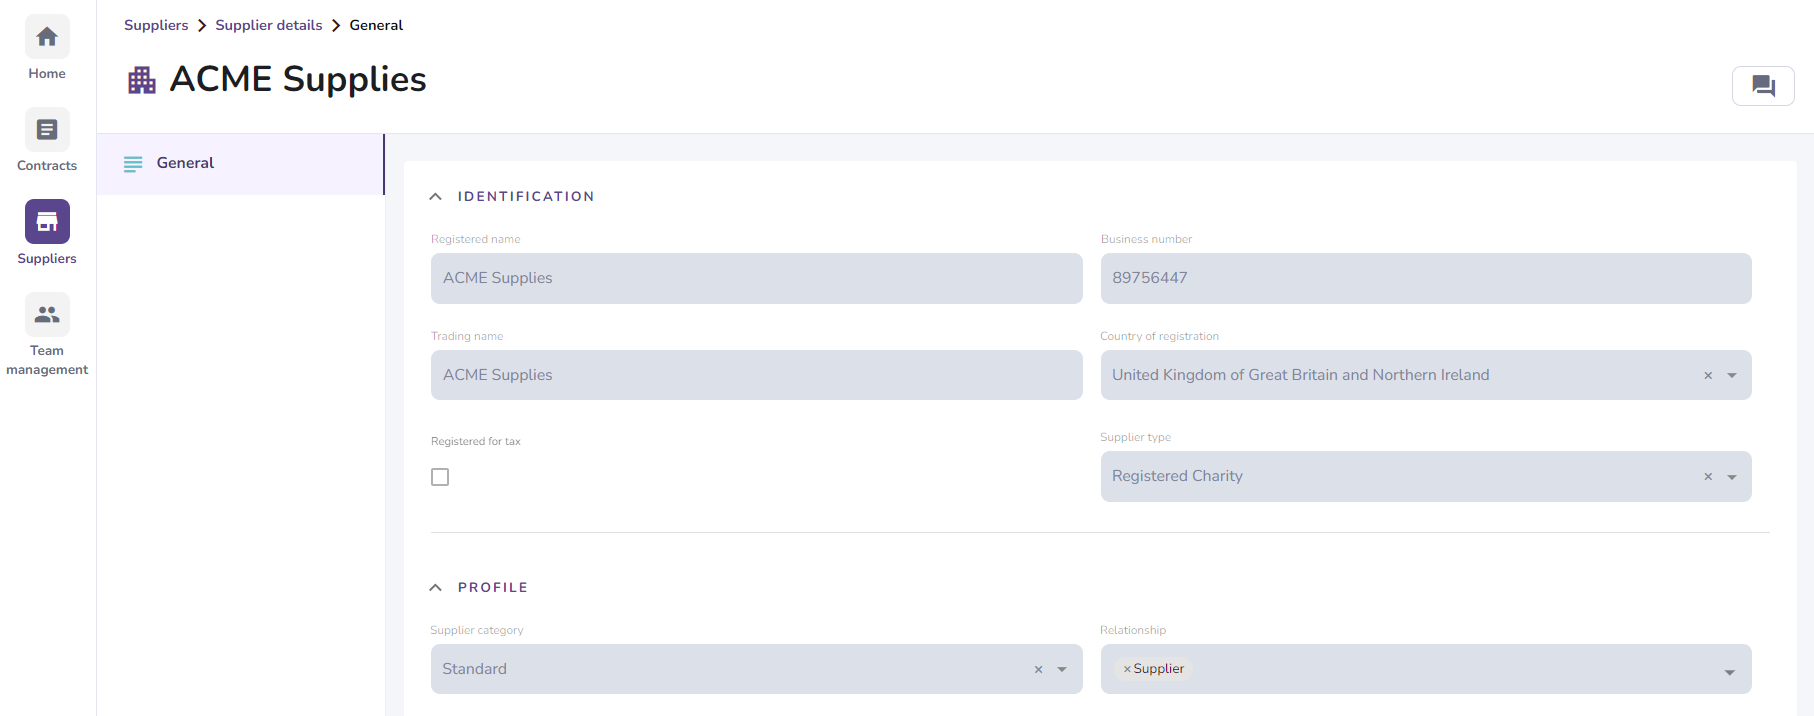1814x716 pixels.
Task: Collapse the Profile section
Action: pyautogui.click(x=436, y=588)
